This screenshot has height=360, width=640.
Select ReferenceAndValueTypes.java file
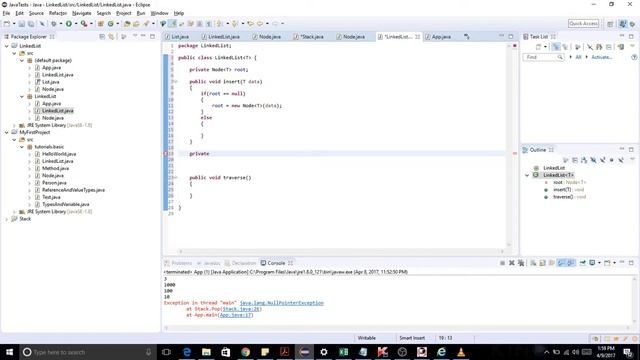click(x=73, y=190)
